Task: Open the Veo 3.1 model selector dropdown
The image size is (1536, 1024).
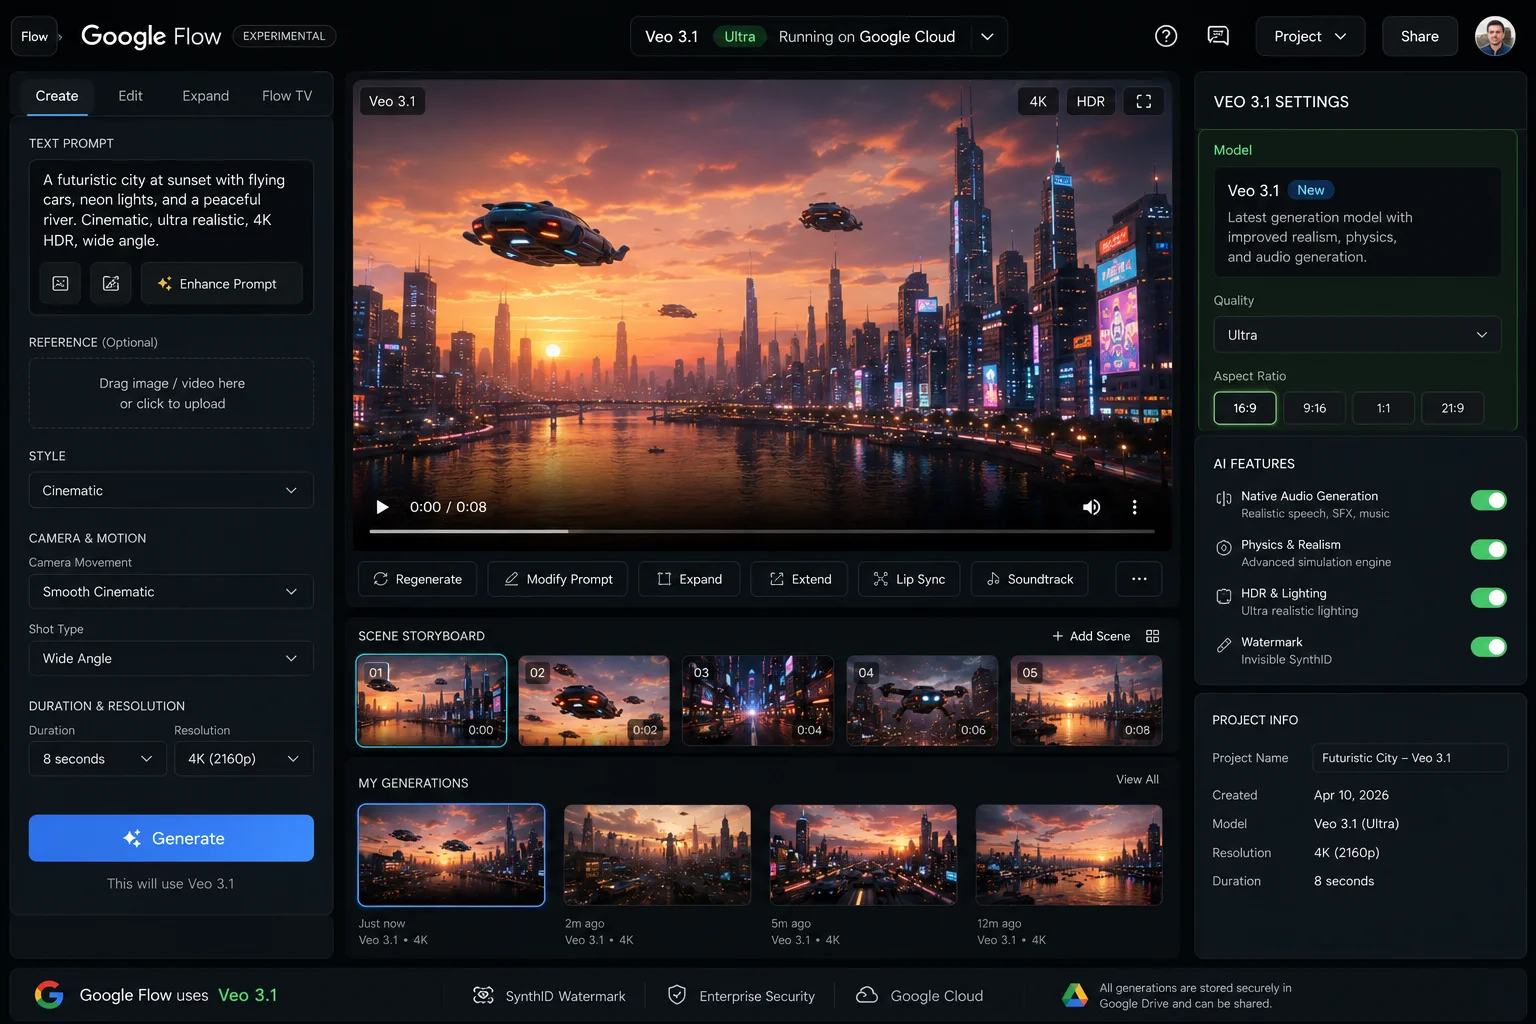Action: 819,36
